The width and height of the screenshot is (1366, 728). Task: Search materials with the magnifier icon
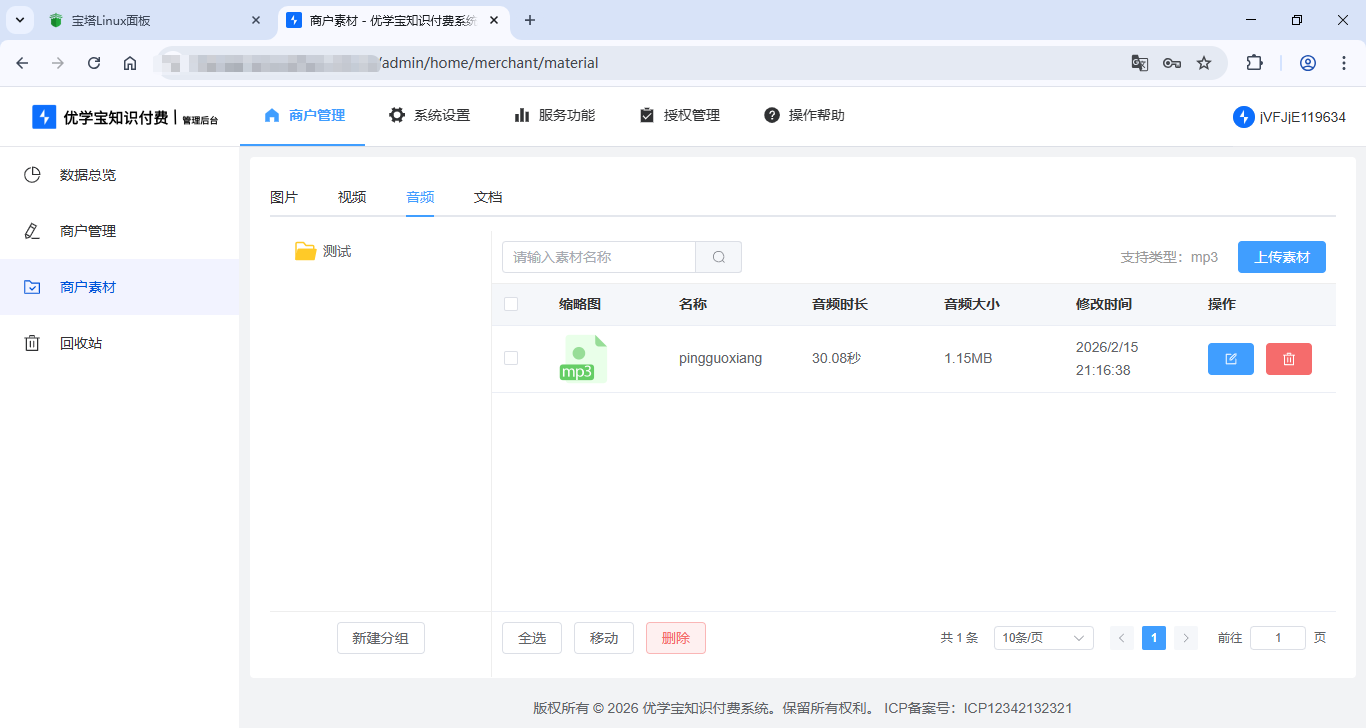pos(718,257)
